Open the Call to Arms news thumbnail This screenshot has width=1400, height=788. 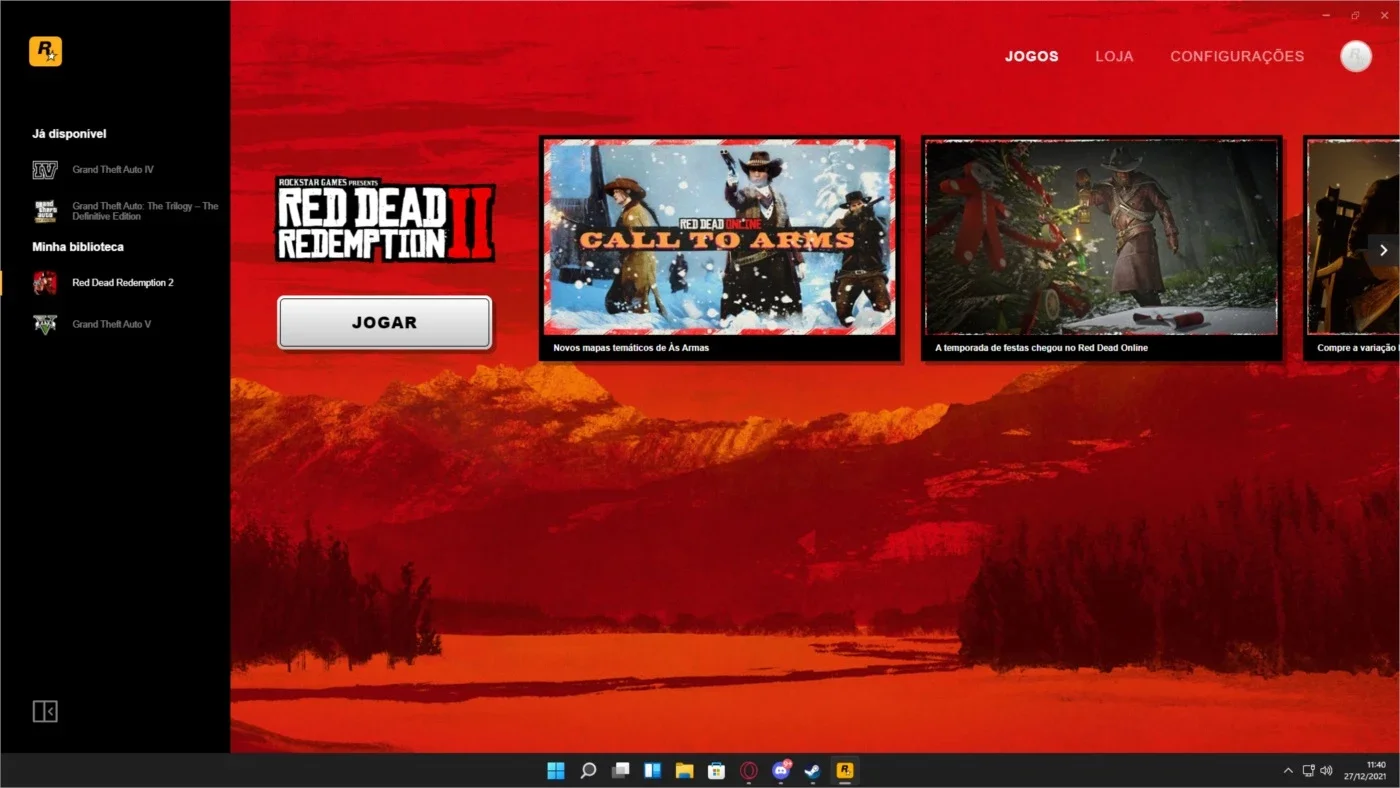720,237
